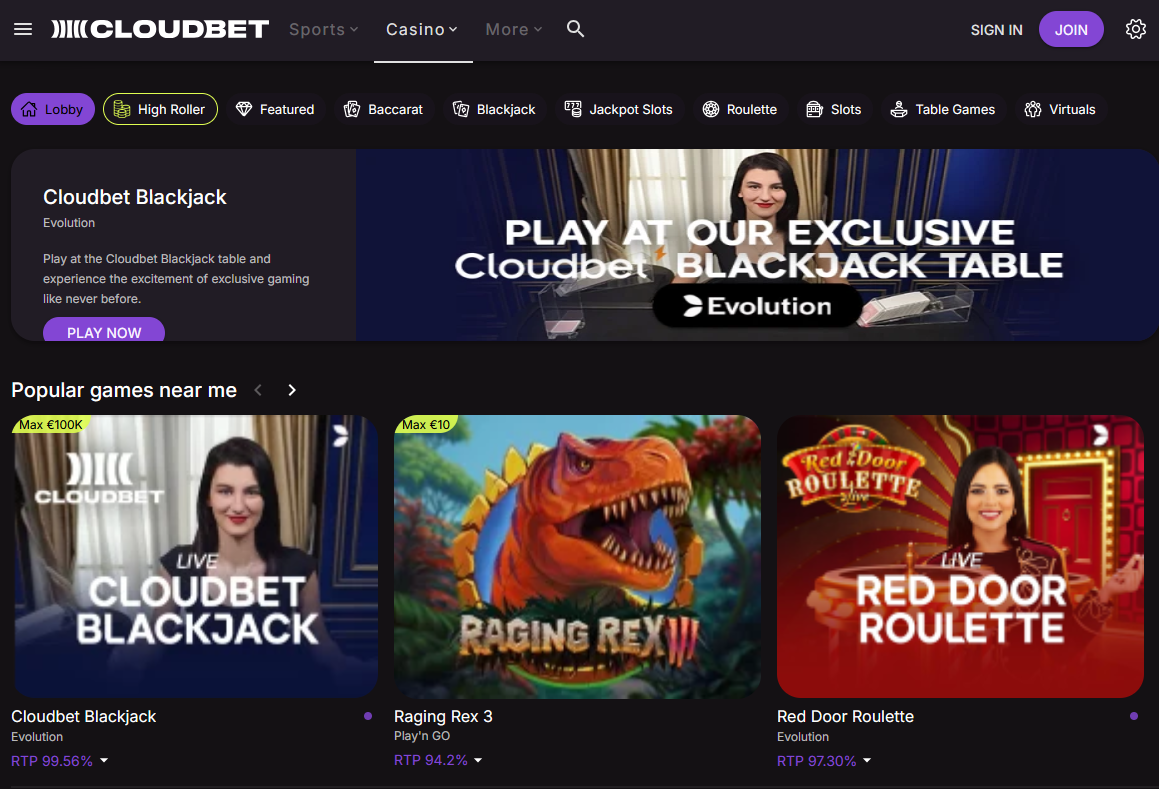Show next popular games

[292, 390]
